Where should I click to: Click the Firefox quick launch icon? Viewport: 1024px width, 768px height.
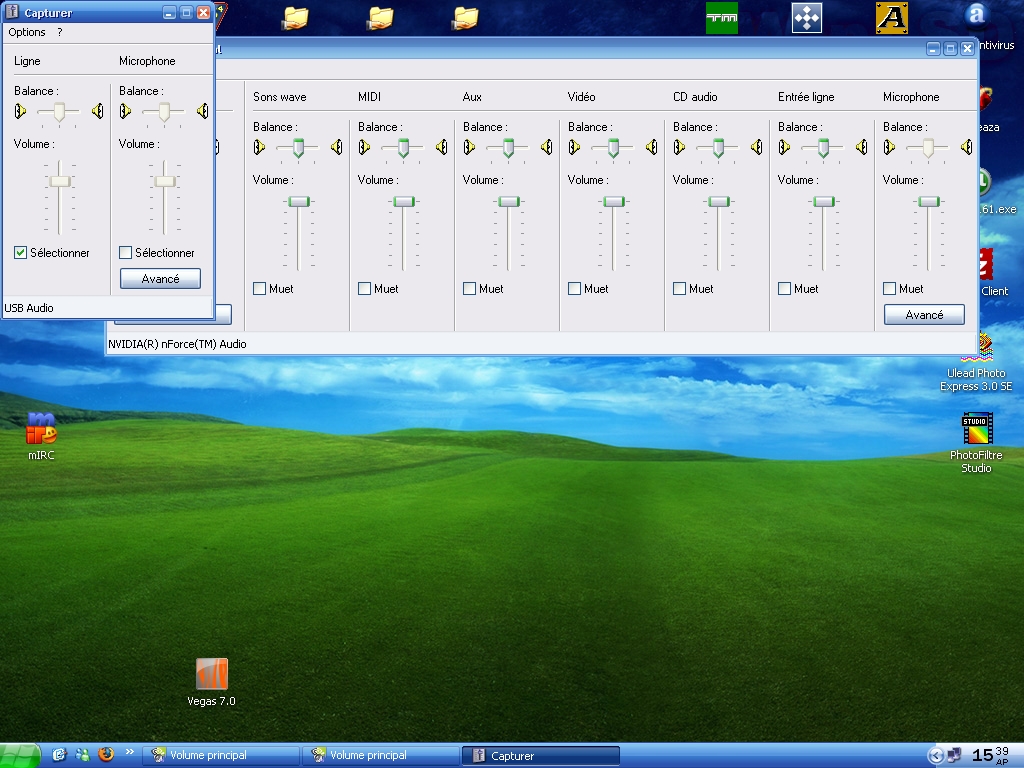point(106,755)
